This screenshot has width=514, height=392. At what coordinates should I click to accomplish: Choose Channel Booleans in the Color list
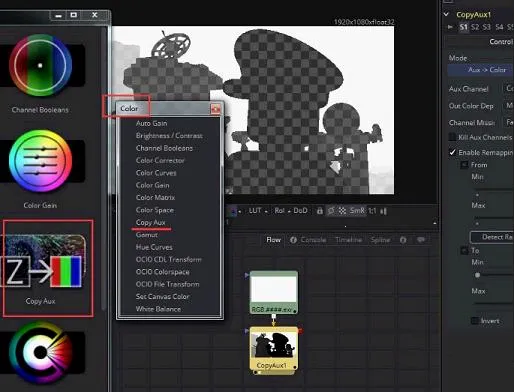pos(164,148)
